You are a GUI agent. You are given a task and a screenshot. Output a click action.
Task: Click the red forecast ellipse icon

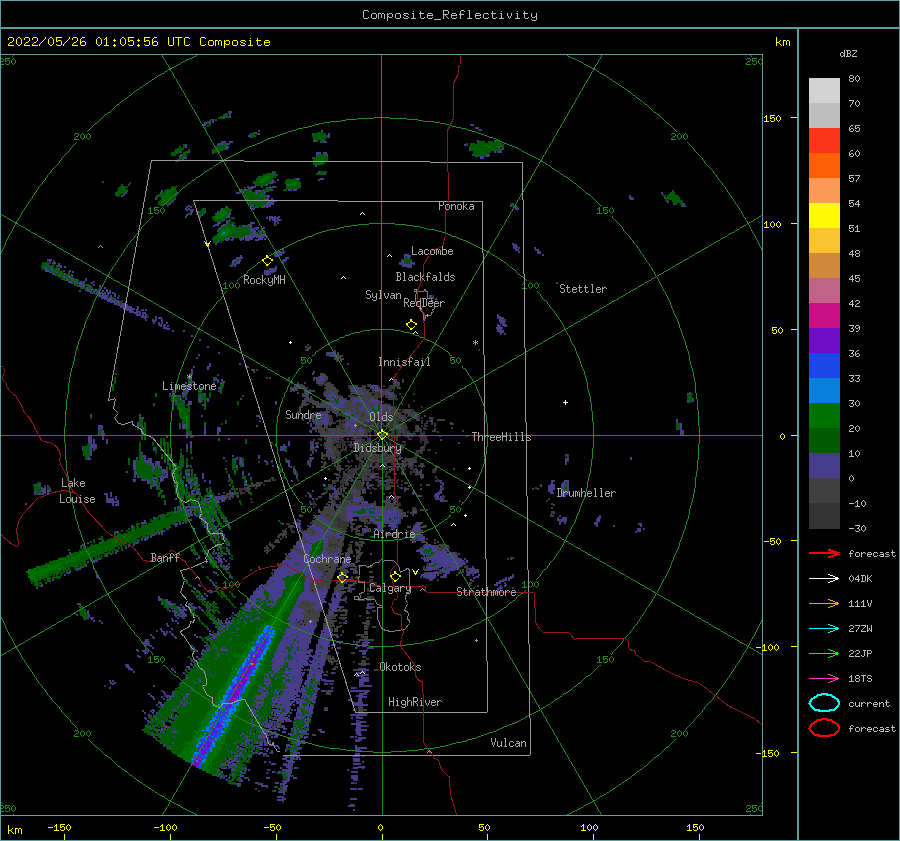click(x=824, y=728)
